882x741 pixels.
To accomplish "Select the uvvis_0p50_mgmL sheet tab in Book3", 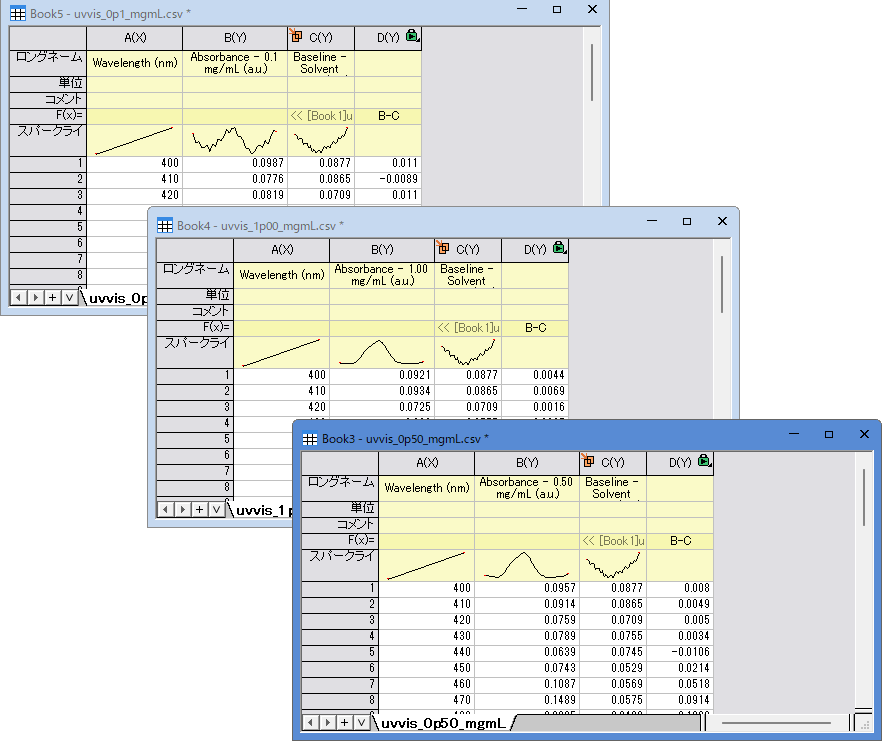I will point(443,724).
